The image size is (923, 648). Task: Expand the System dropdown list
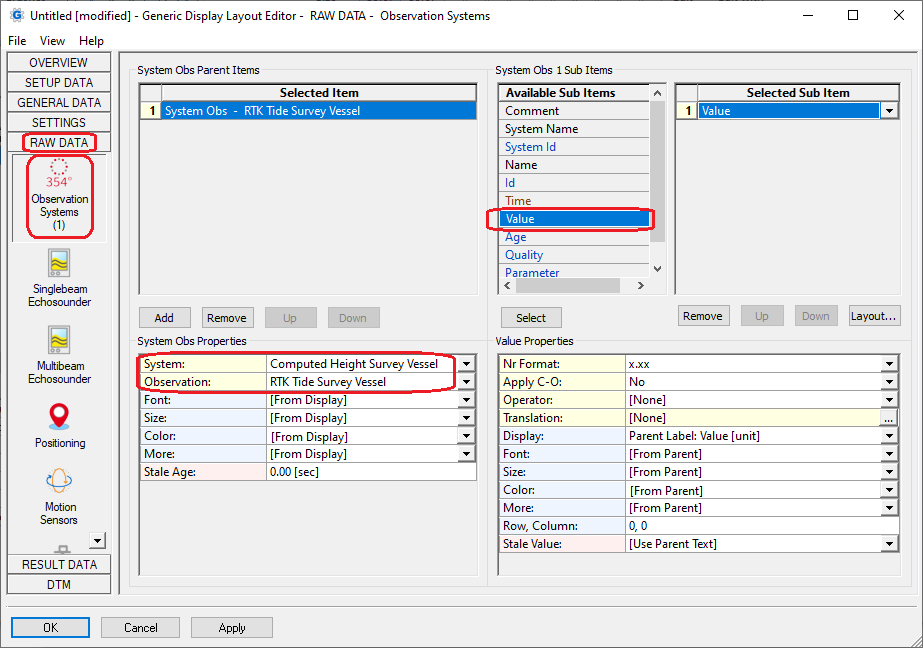click(466, 365)
